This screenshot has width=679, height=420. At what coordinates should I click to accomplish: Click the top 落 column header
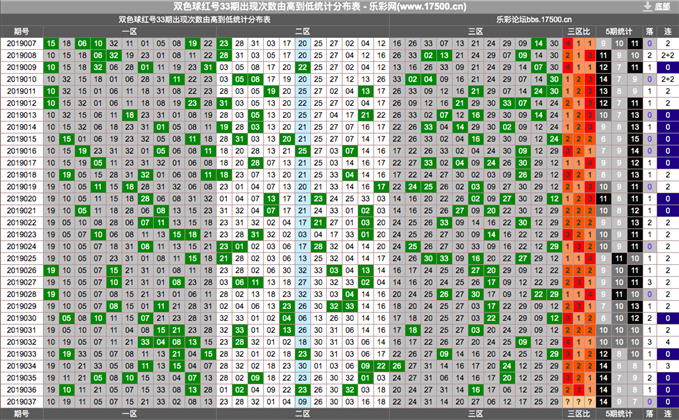point(649,31)
